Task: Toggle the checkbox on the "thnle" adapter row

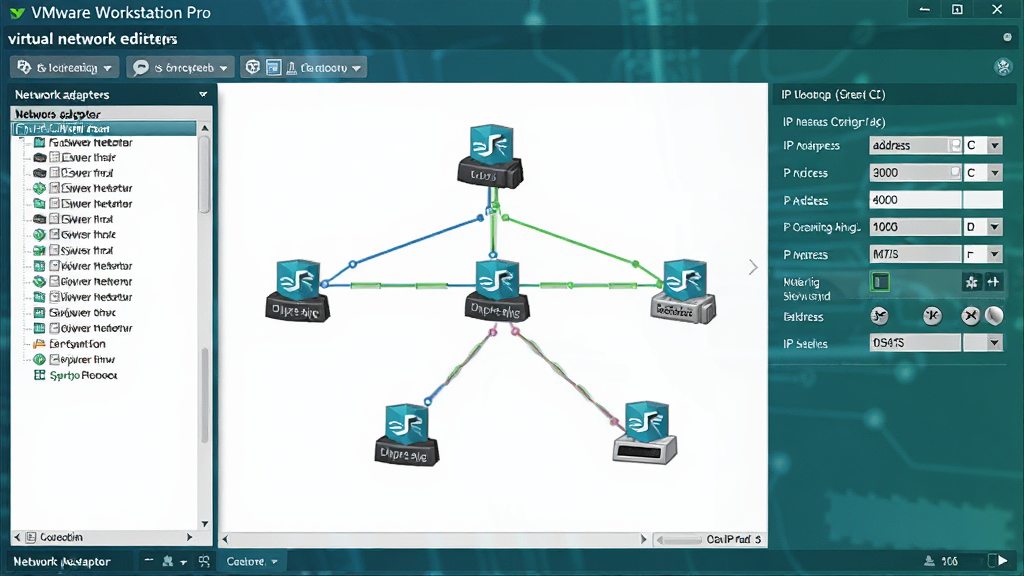Action: (x=55, y=234)
